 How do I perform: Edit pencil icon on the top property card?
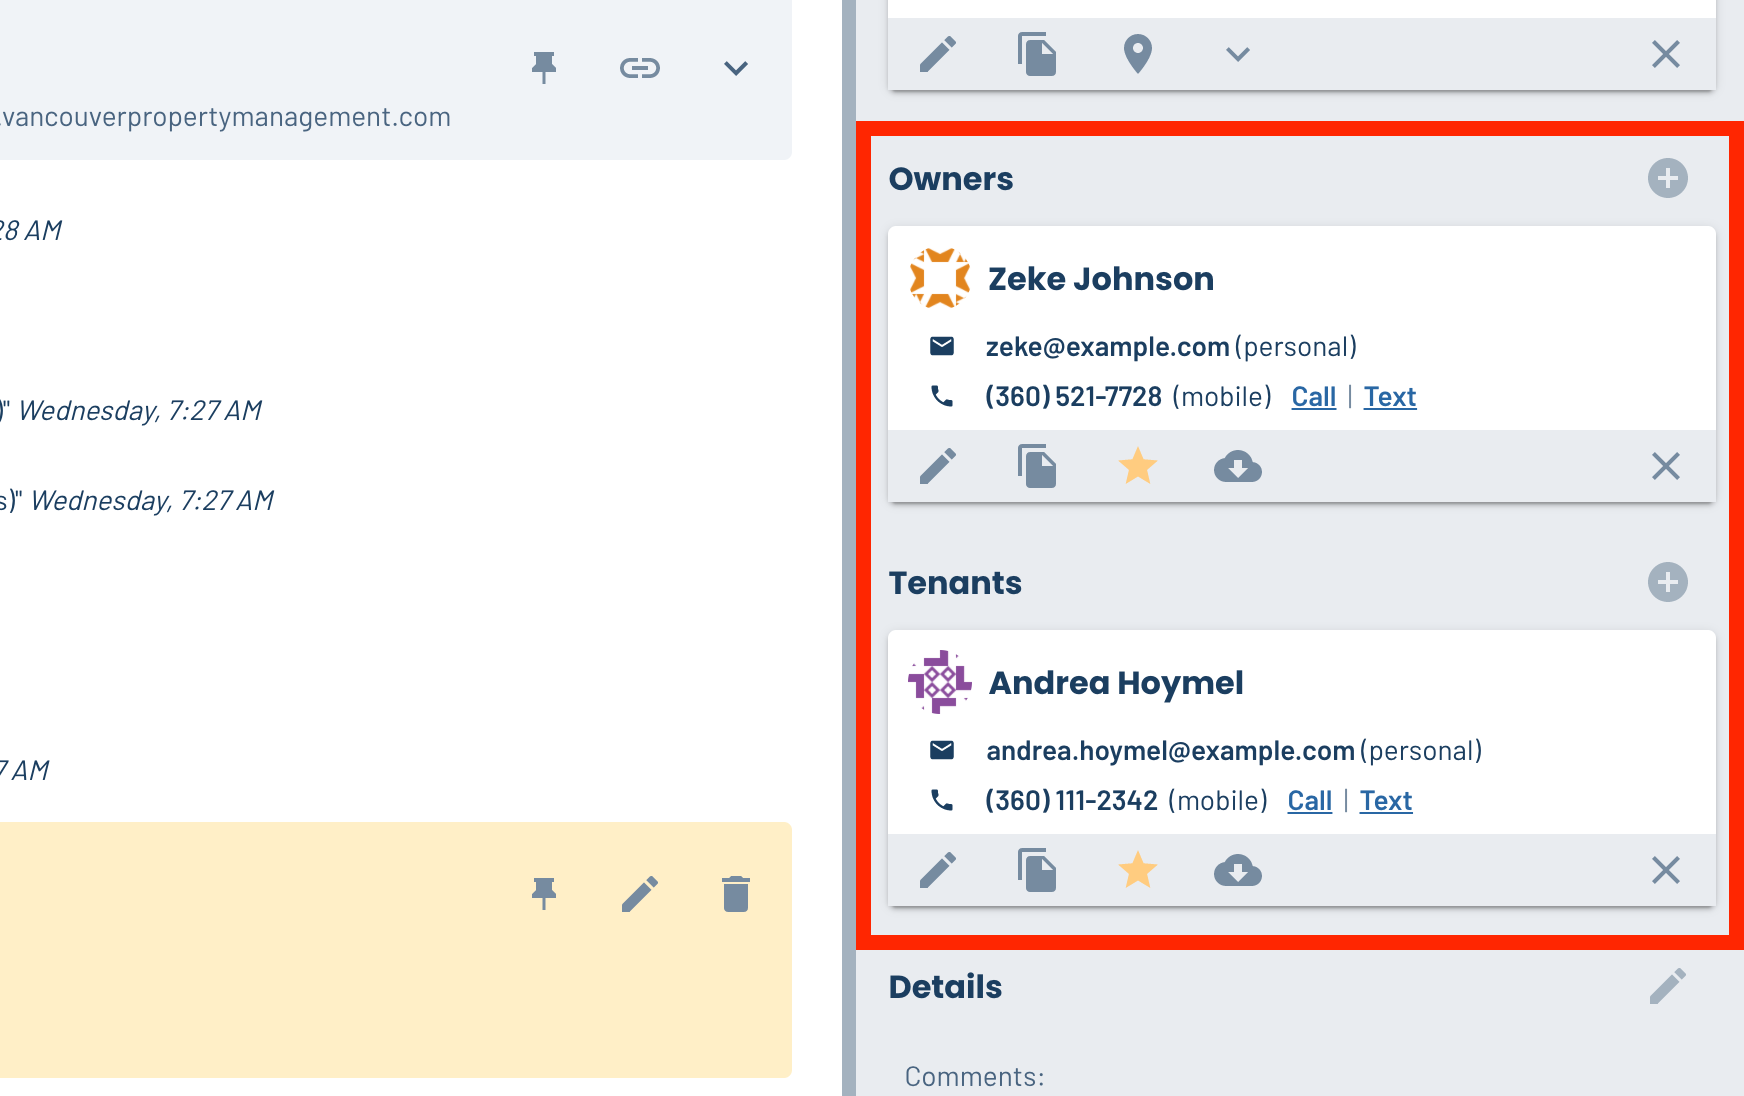click(938, 54)
